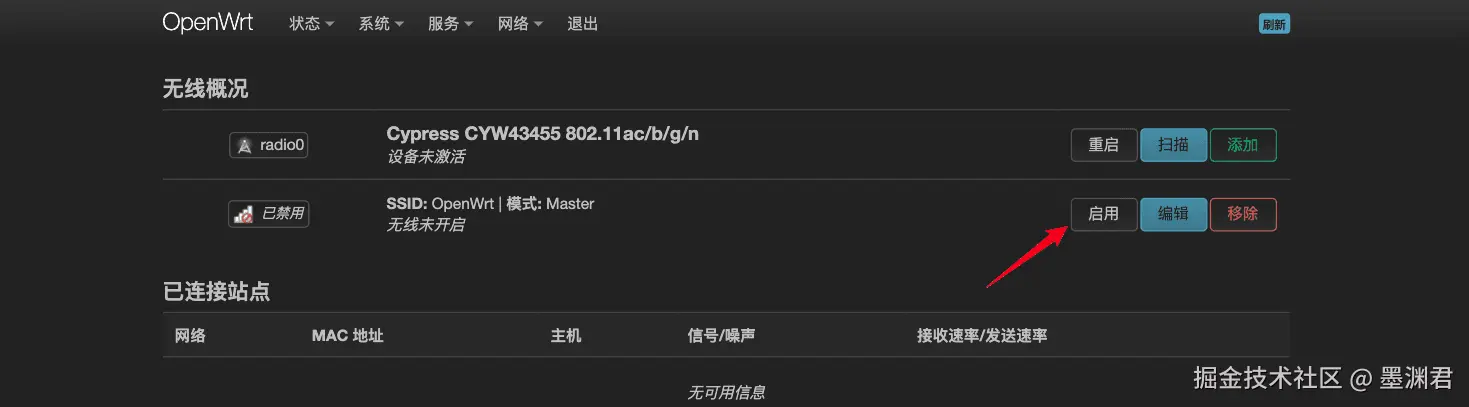Select 退出 to log out
Viewport: 1469px width, 407px height.
[582, 24]
